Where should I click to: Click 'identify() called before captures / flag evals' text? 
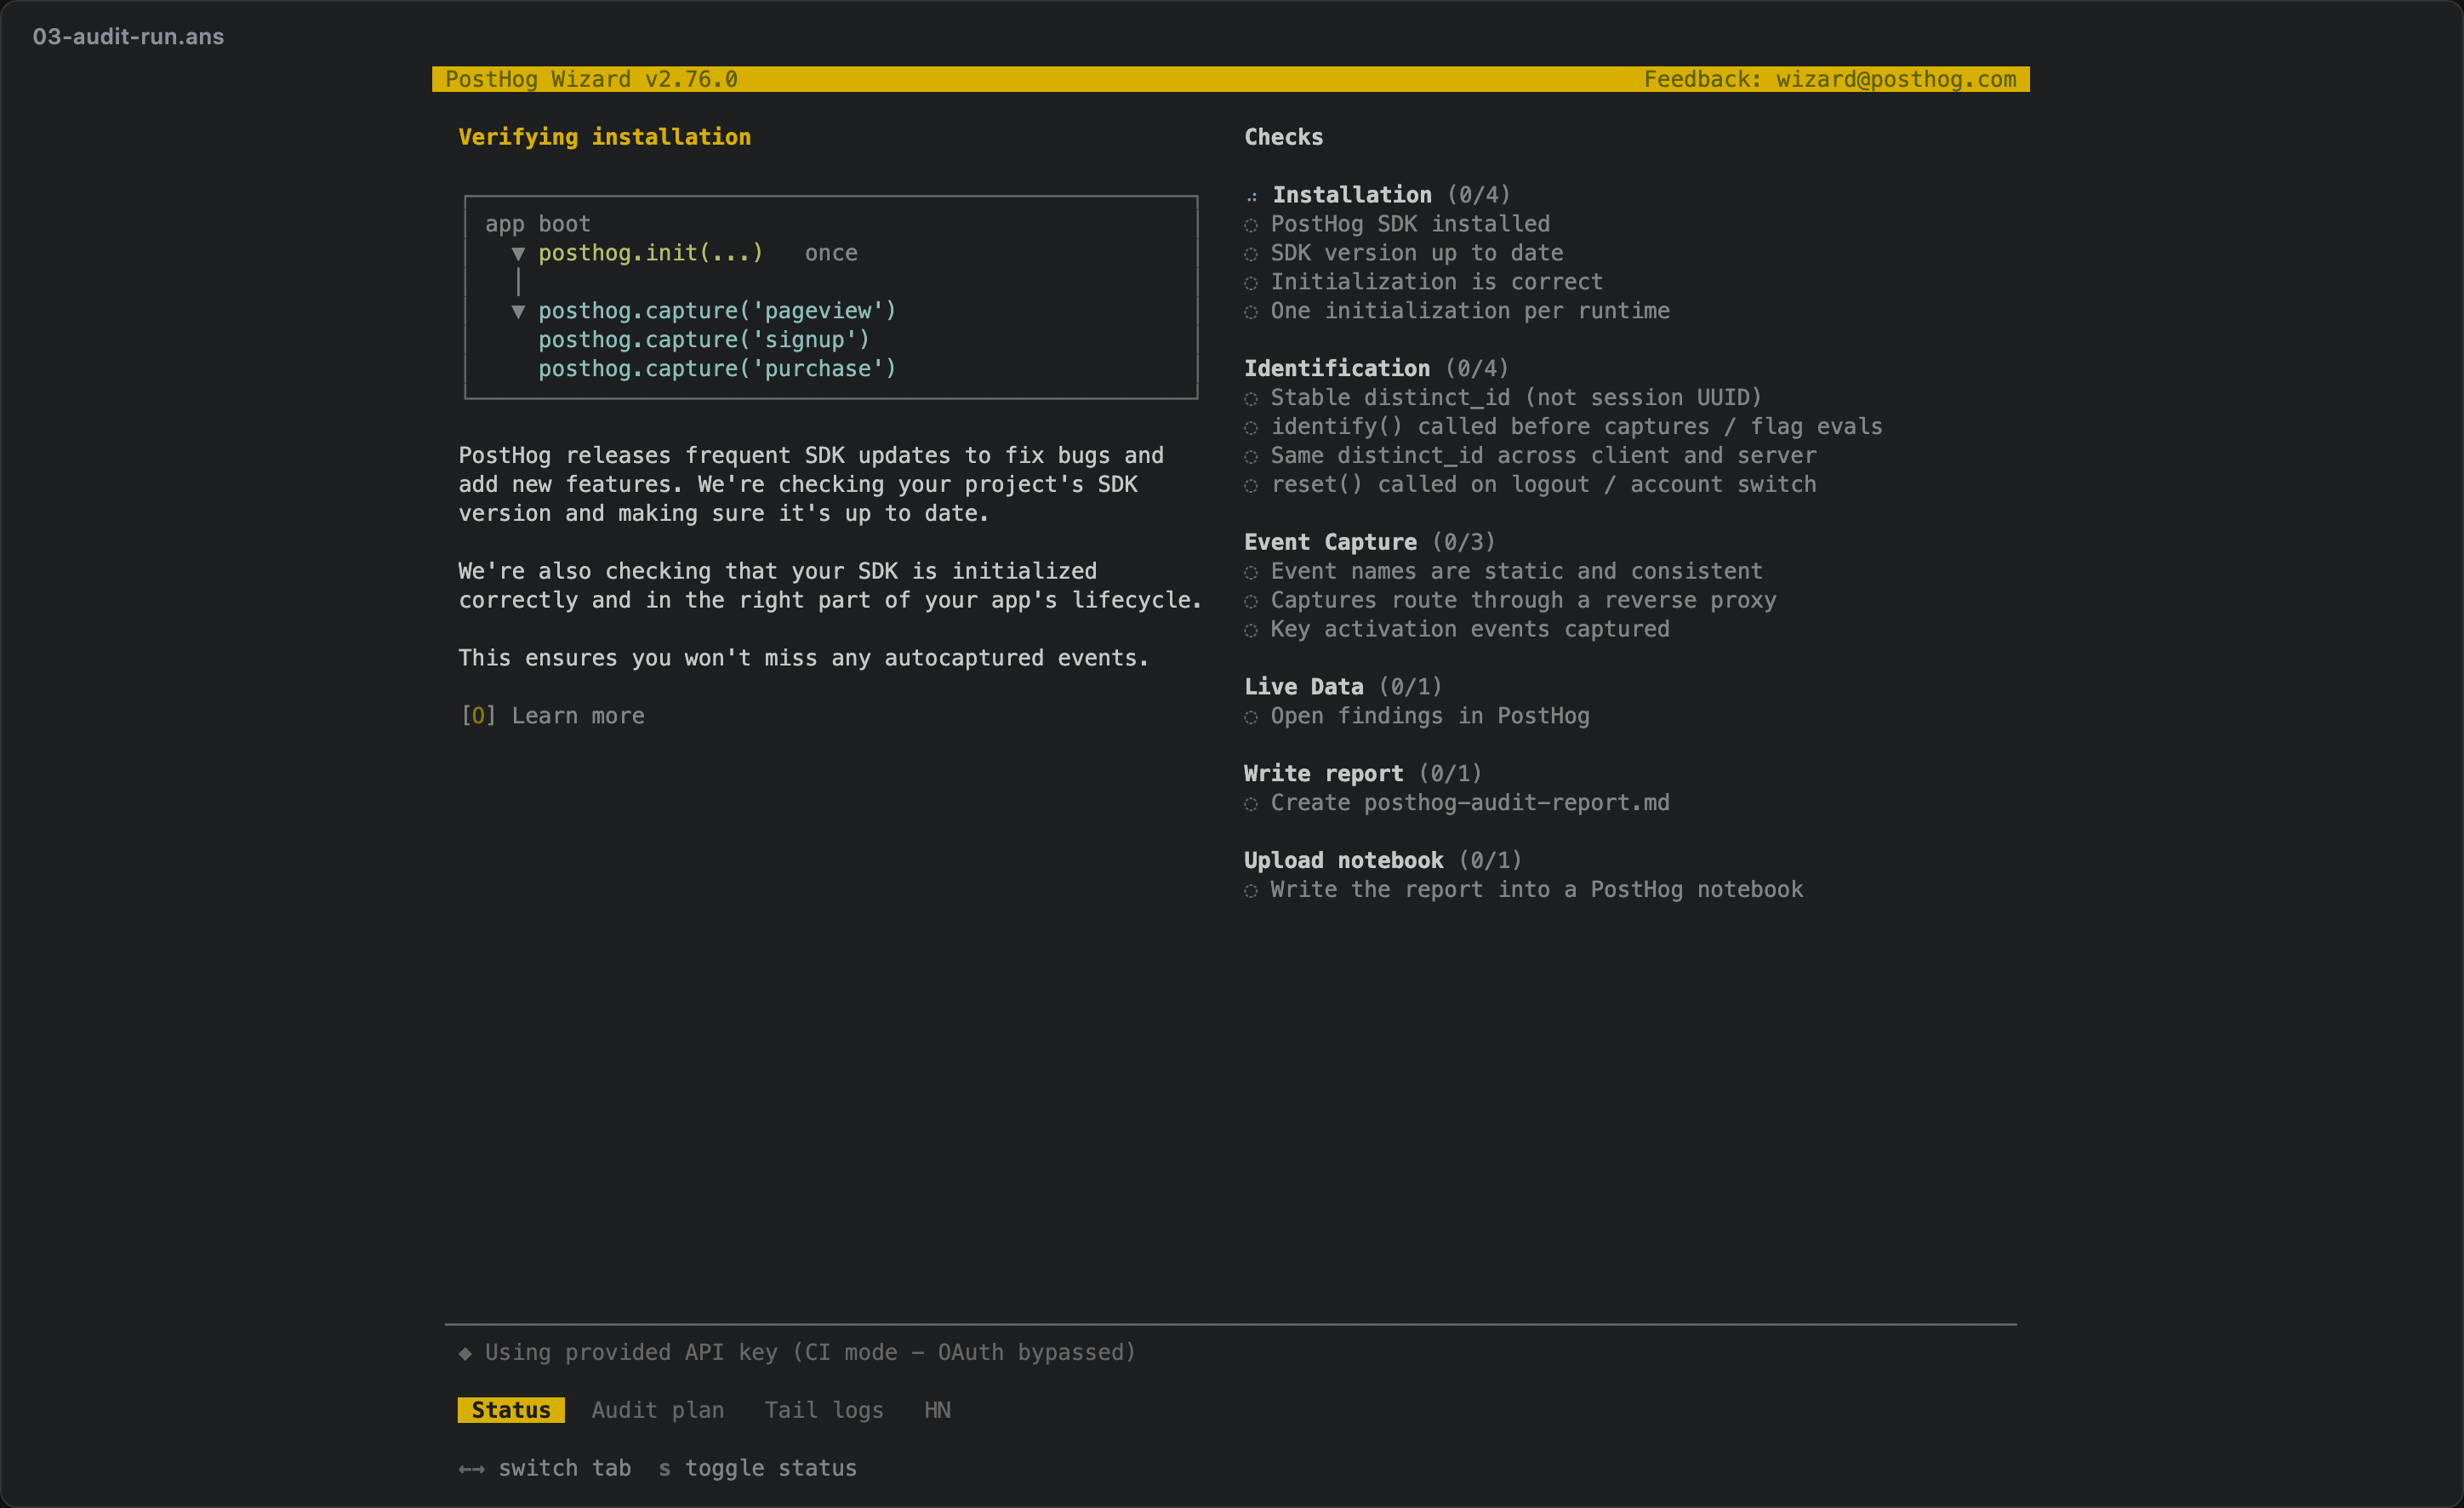point(1576,427)
